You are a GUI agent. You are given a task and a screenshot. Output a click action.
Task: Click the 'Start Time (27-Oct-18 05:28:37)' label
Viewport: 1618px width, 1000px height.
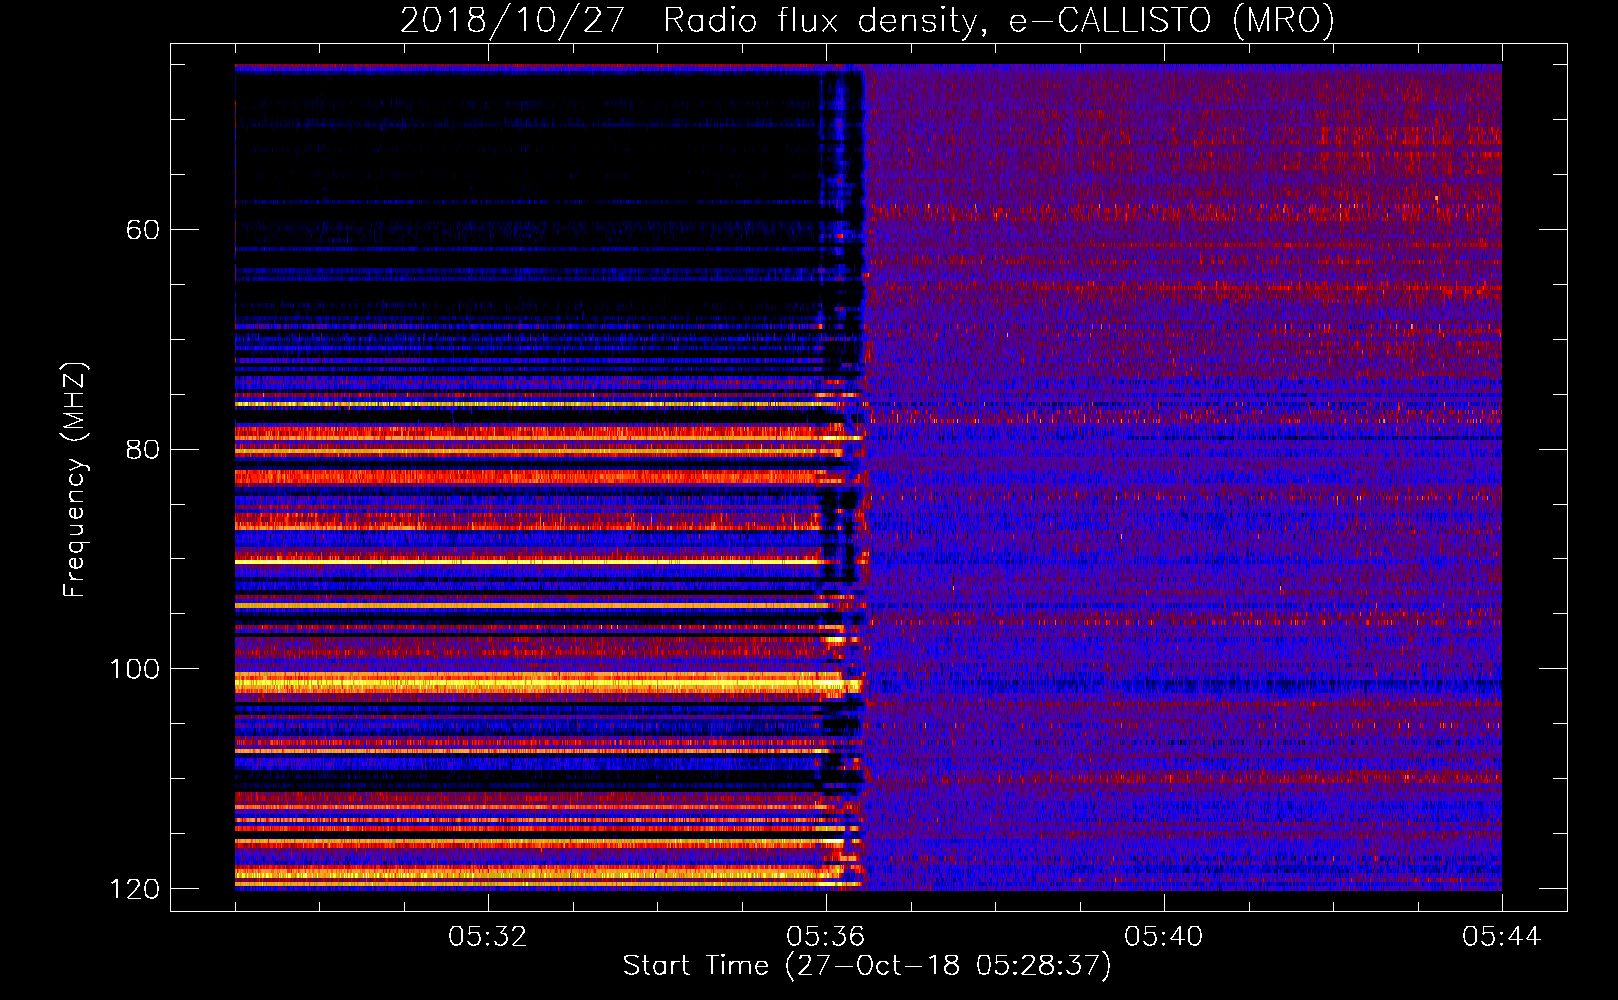coord(867,966)
